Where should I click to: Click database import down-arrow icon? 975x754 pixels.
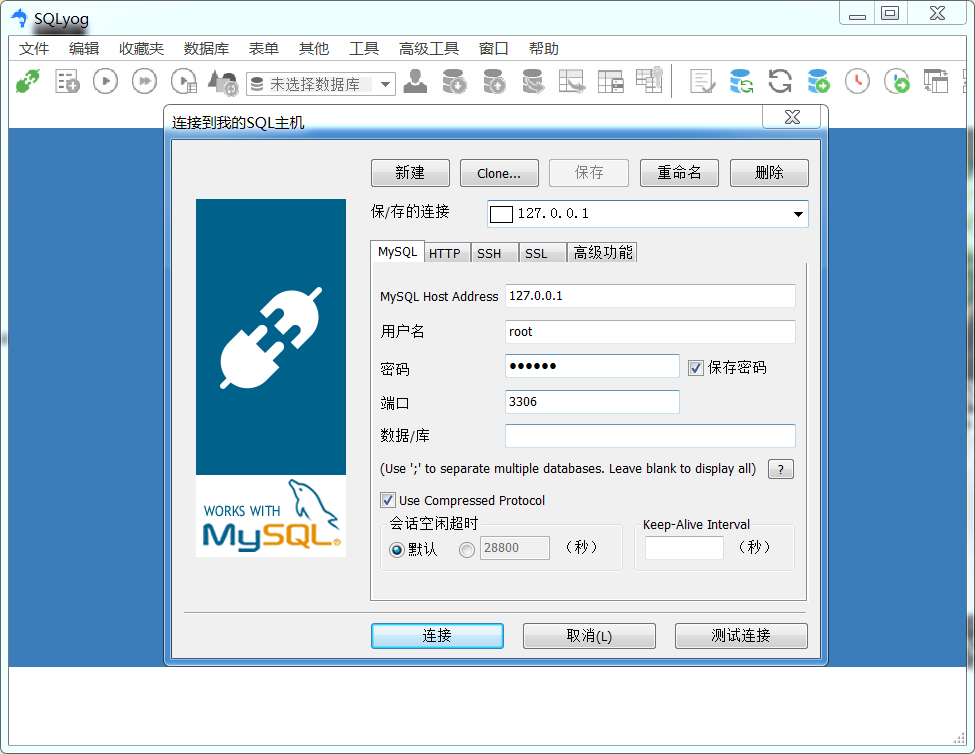[455, 81]
